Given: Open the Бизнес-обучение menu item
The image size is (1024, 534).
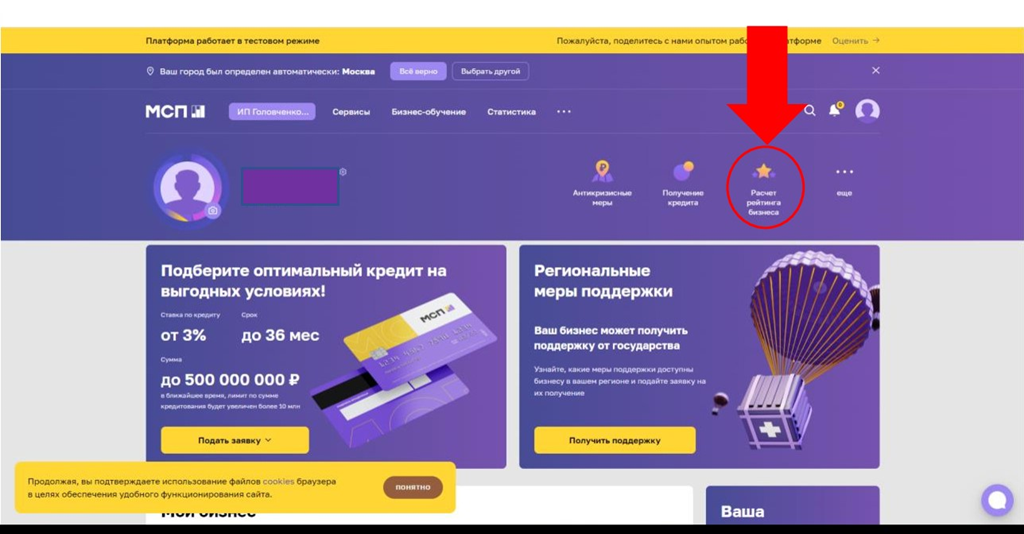Looking at the screenshot, I should coord(428,112).
